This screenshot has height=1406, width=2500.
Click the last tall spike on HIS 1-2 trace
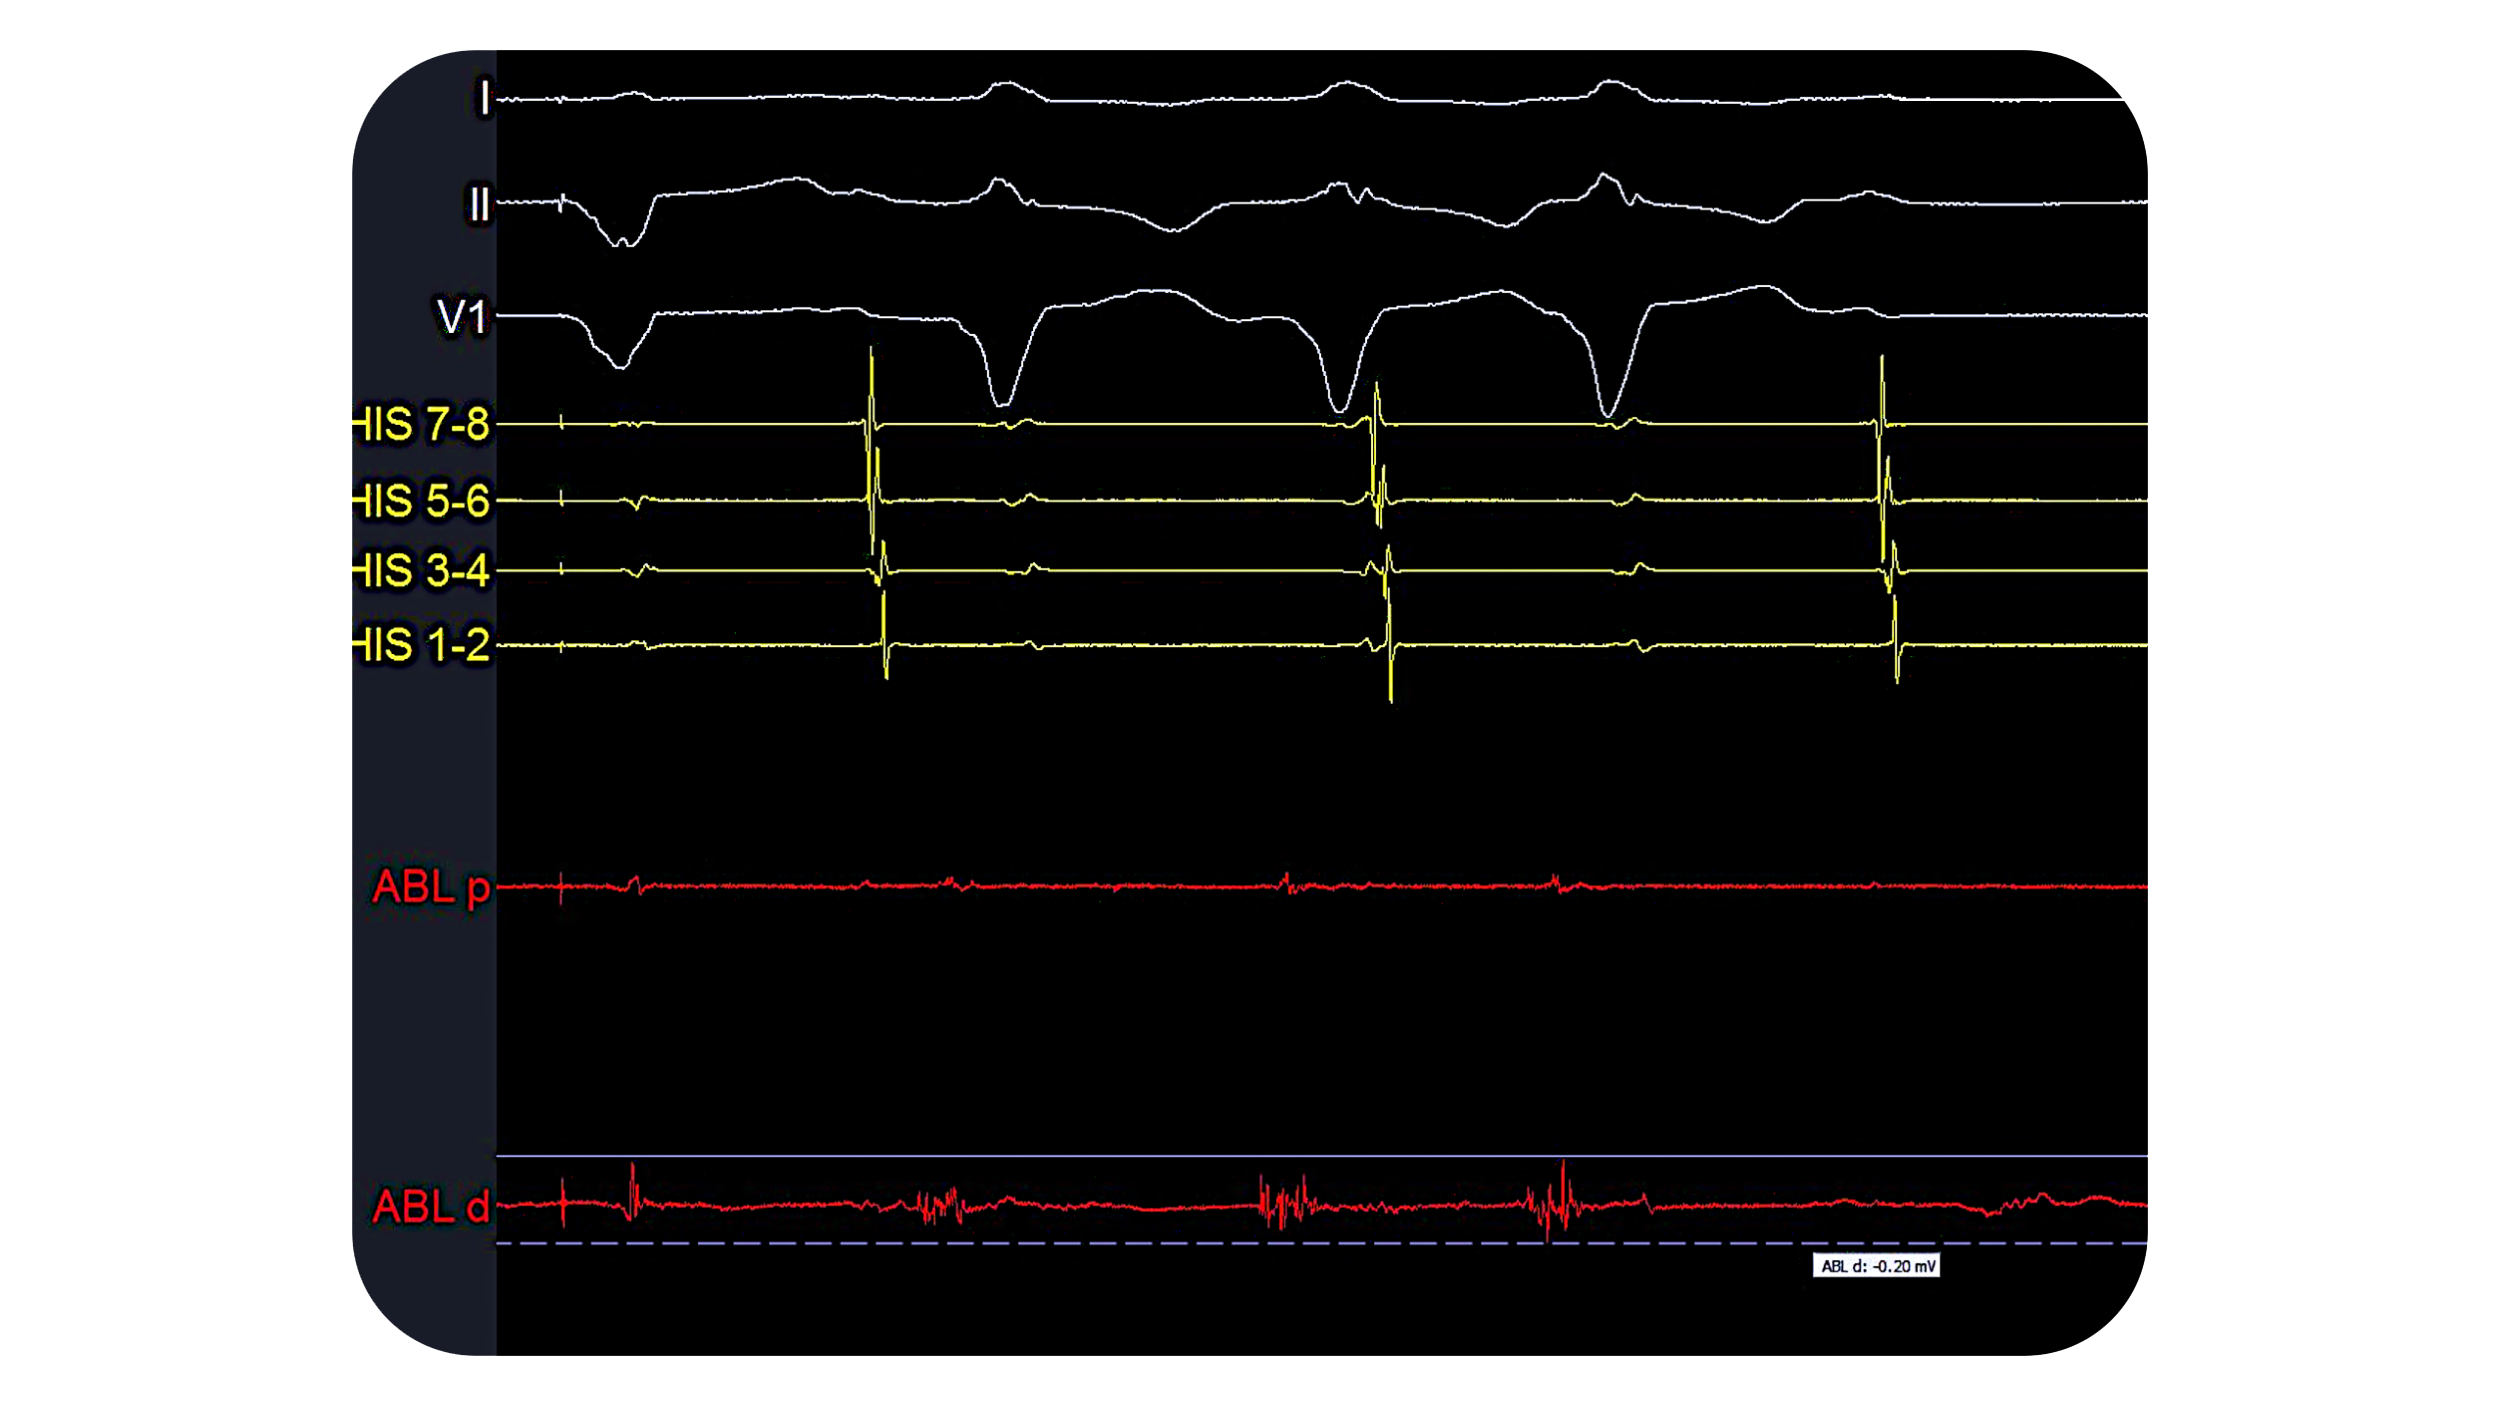1895,640
